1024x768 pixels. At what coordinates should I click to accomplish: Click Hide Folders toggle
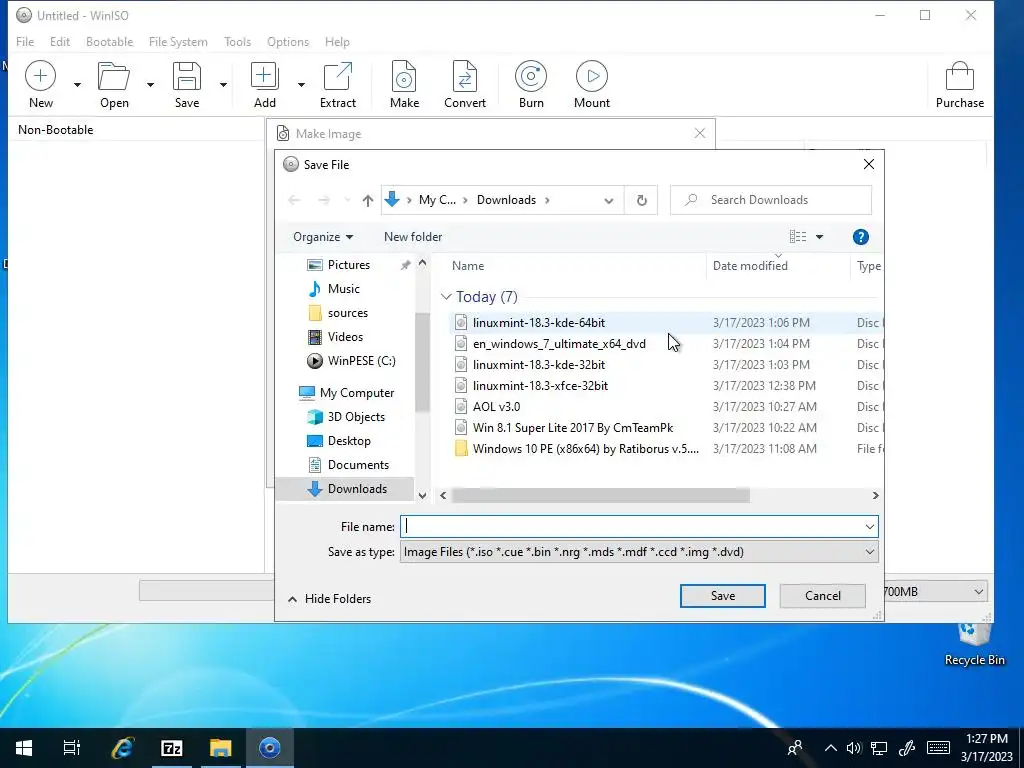point(329,599)
